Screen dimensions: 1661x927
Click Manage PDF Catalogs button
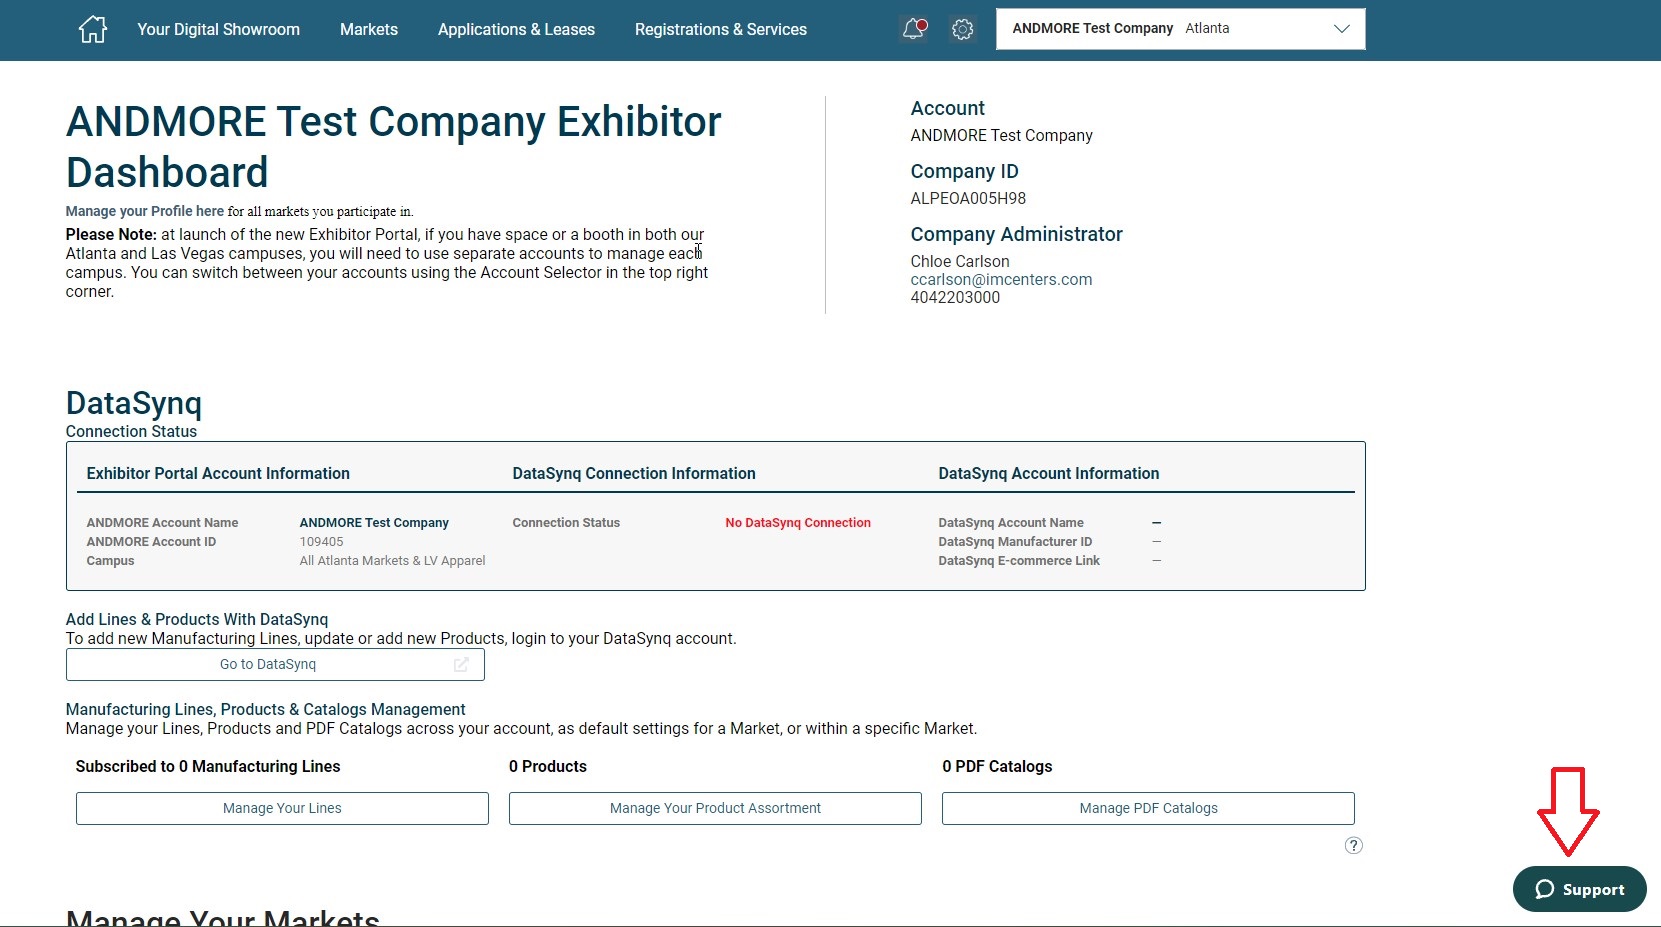pos(1148,808)
